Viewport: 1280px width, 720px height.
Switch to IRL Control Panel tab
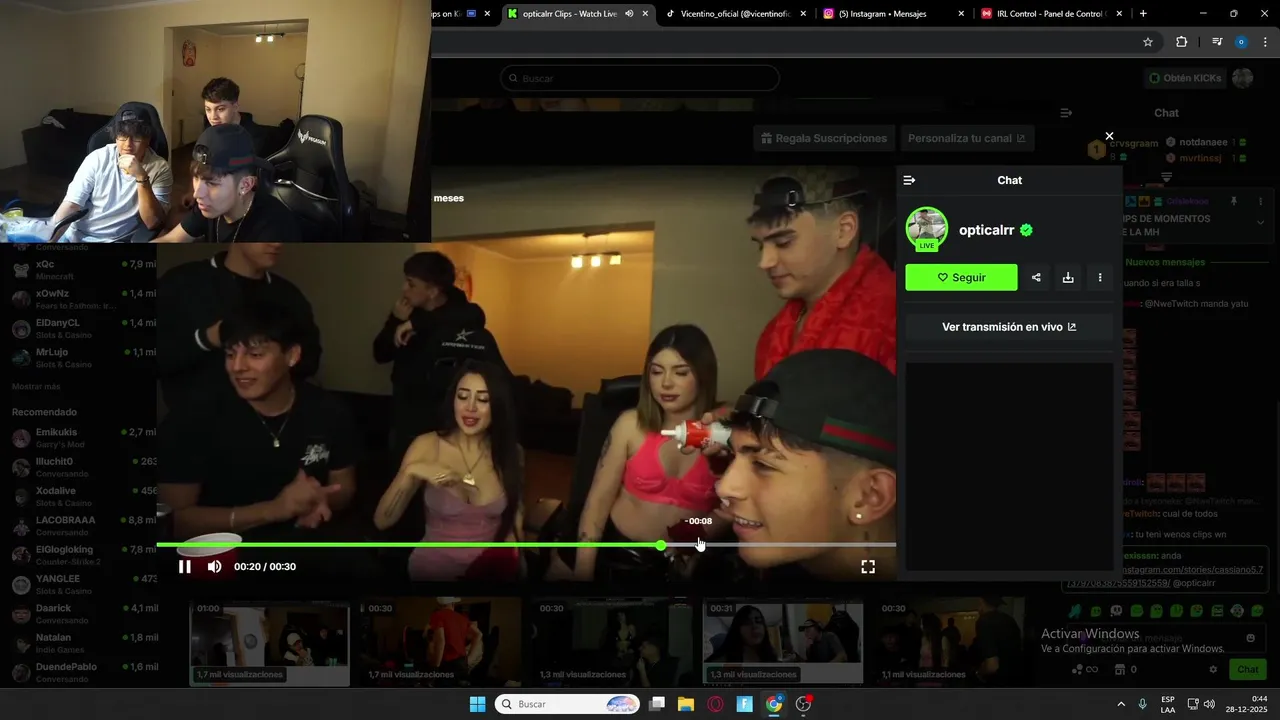click(1050, 14)
